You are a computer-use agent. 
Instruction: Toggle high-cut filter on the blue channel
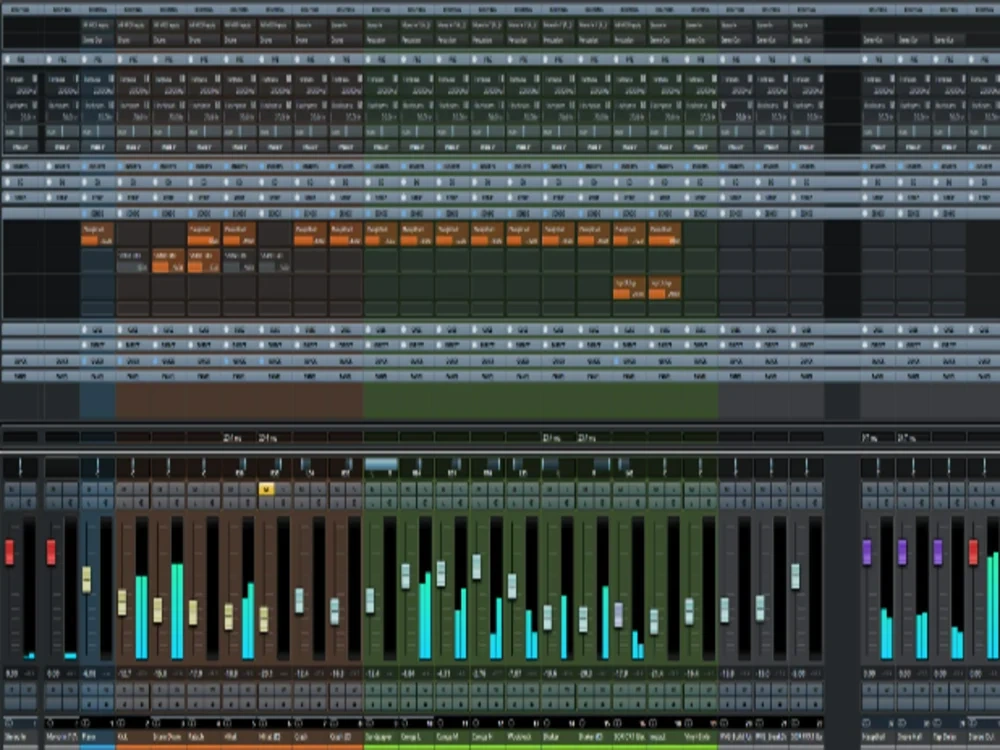(x=98, y=85)
